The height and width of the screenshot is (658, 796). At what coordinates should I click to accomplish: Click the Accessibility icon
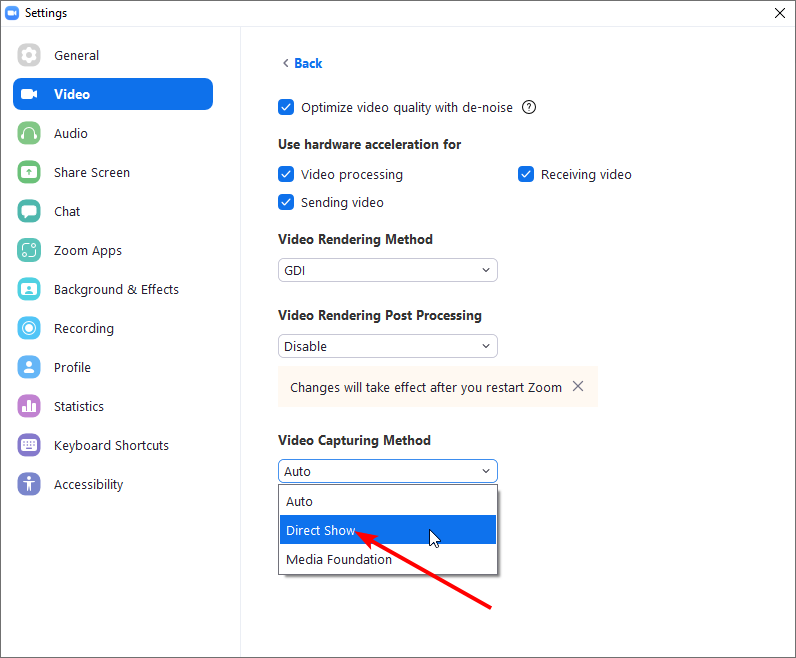[29, 484]
